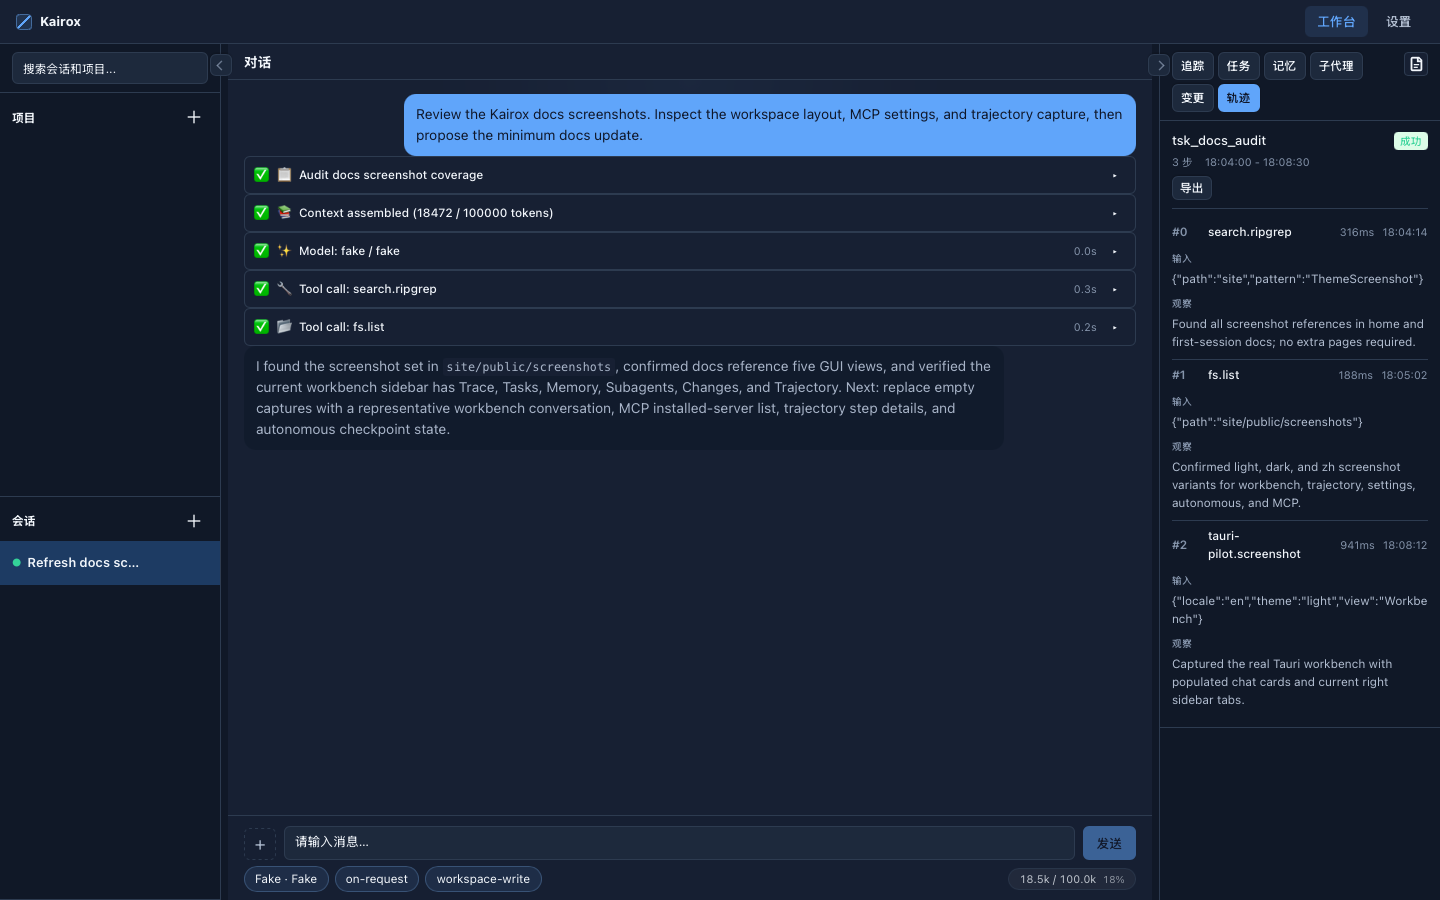Focus the 请输入消息 message input
The image size is (1440, 900).
pyautogui.click(x=679, y=843)
